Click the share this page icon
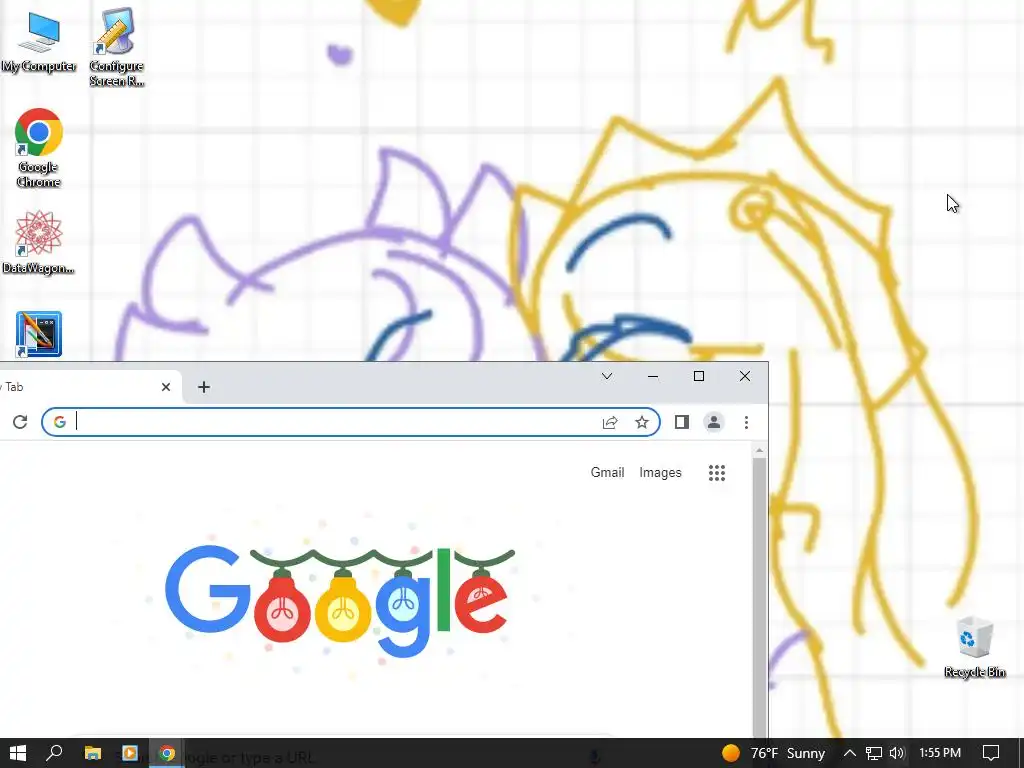1024x768 pixels. pos(610,423)
